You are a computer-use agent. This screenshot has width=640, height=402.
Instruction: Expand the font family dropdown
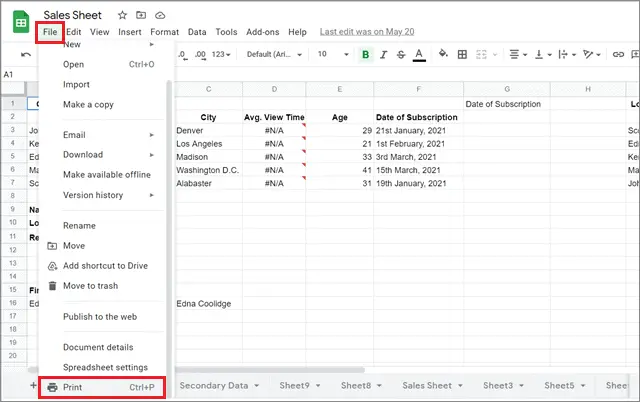pos(274,54)
